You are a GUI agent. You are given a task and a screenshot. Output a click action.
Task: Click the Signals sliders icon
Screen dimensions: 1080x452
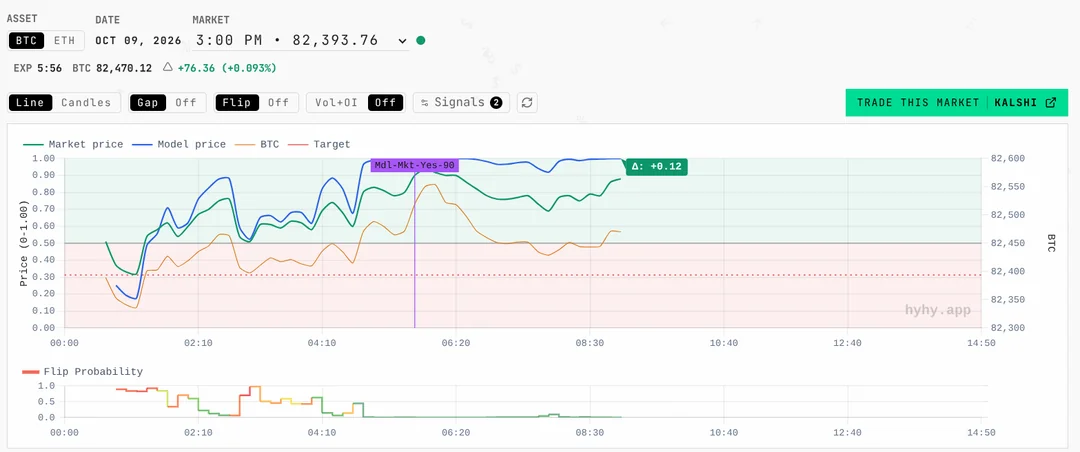click(x=425, y=103)
